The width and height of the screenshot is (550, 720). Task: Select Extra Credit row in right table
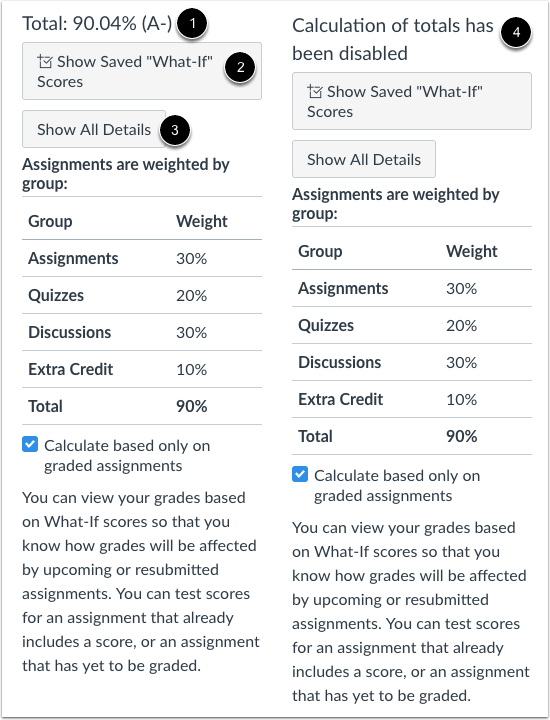click(412, 399)
